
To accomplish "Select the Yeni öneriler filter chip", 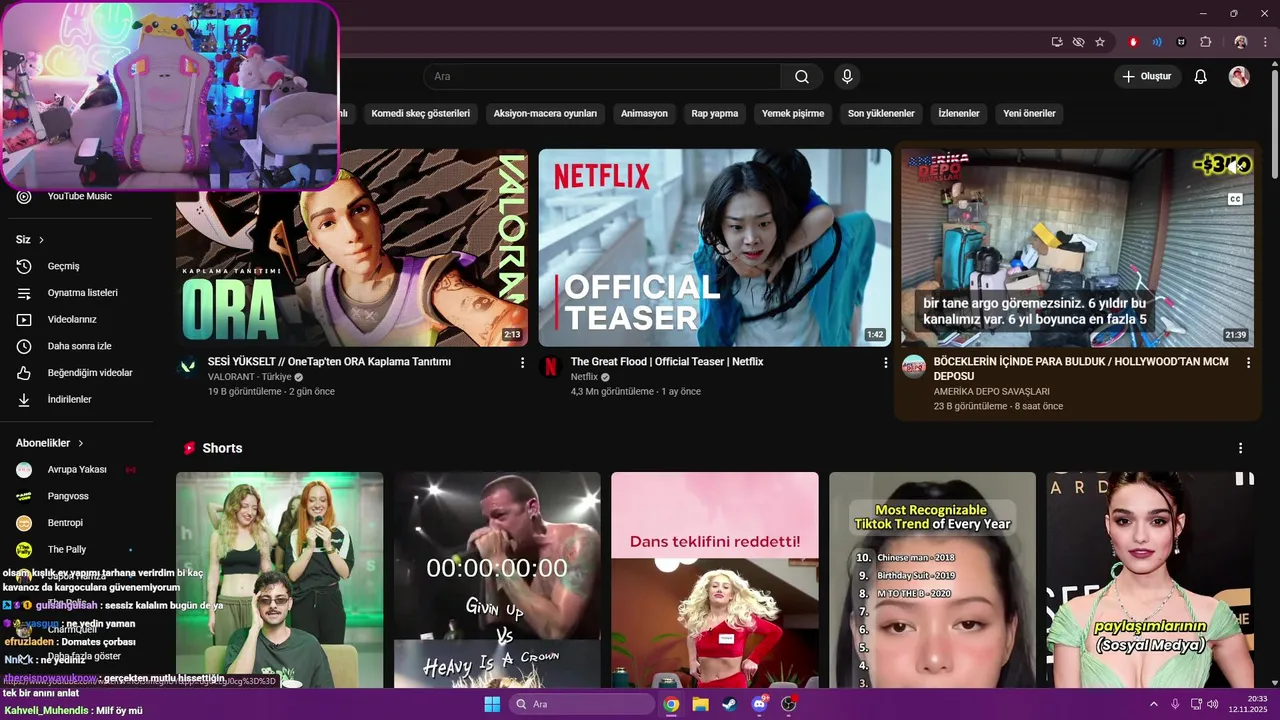I will [x=1029, y=113].
